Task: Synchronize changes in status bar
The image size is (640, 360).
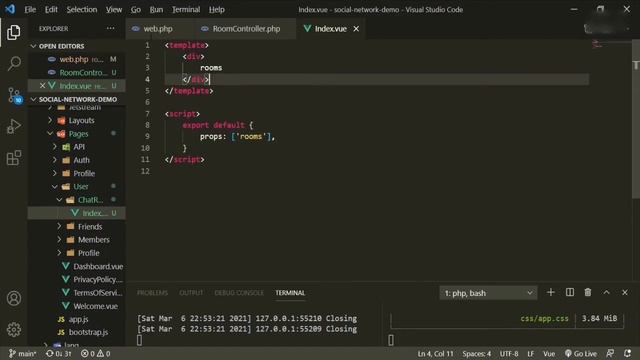Action: (58, 353)
